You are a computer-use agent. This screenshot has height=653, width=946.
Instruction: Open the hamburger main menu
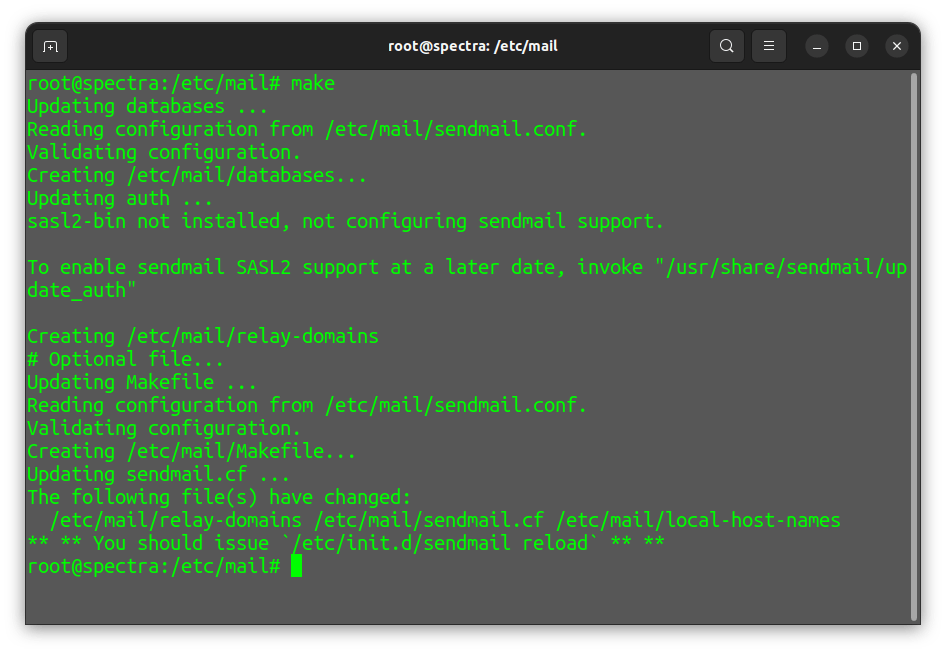coord(769,46)
